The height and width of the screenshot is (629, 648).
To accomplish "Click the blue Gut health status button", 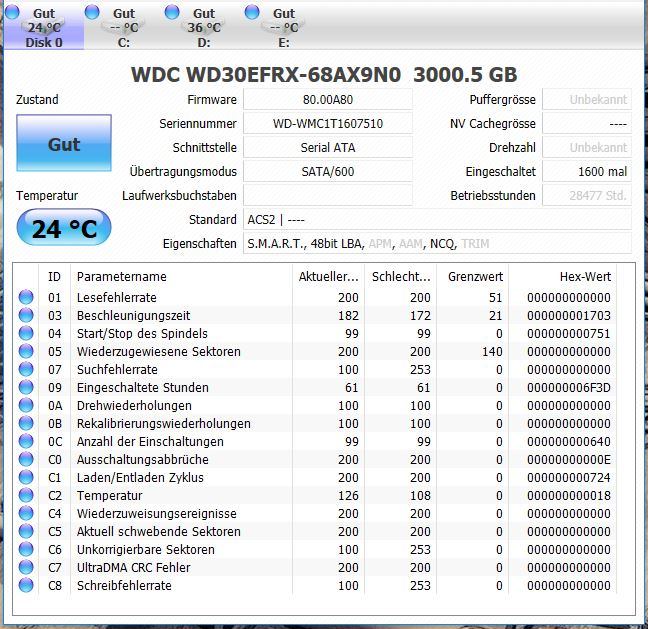I will point(64,143).
